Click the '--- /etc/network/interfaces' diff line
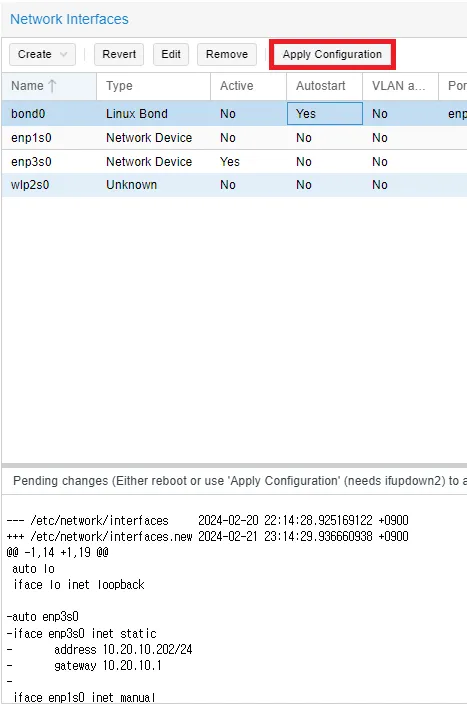The height and width of the screenshot is (704, 467). pos(207,520)
